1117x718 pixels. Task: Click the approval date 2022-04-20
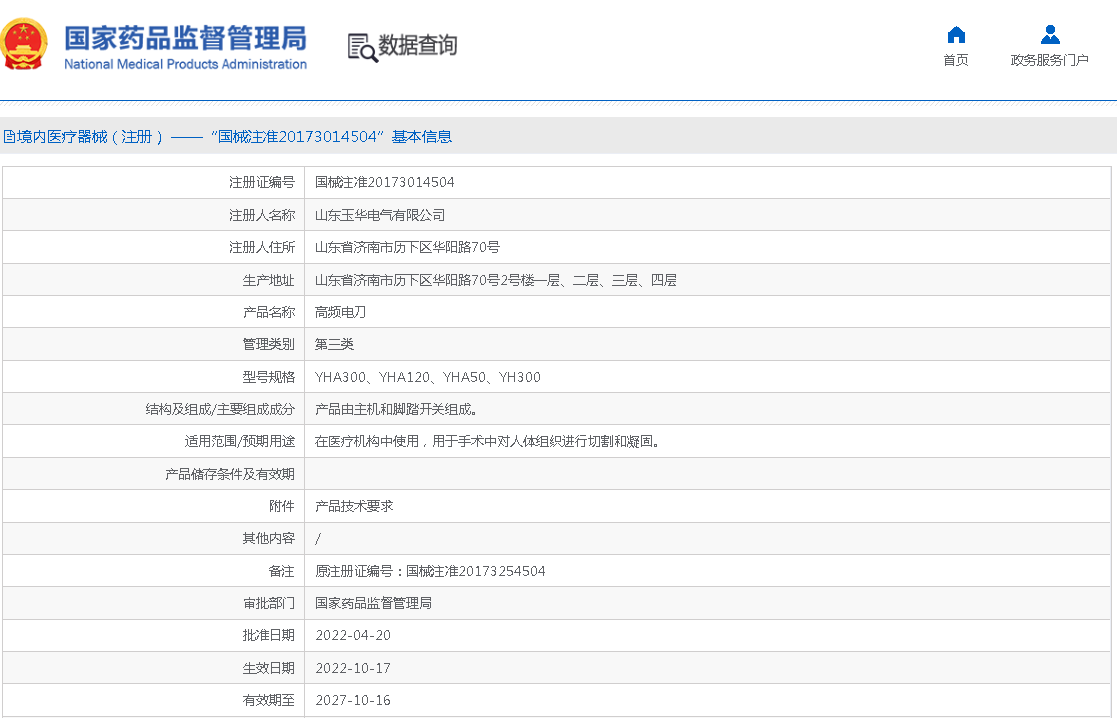[x=352, y=636]
